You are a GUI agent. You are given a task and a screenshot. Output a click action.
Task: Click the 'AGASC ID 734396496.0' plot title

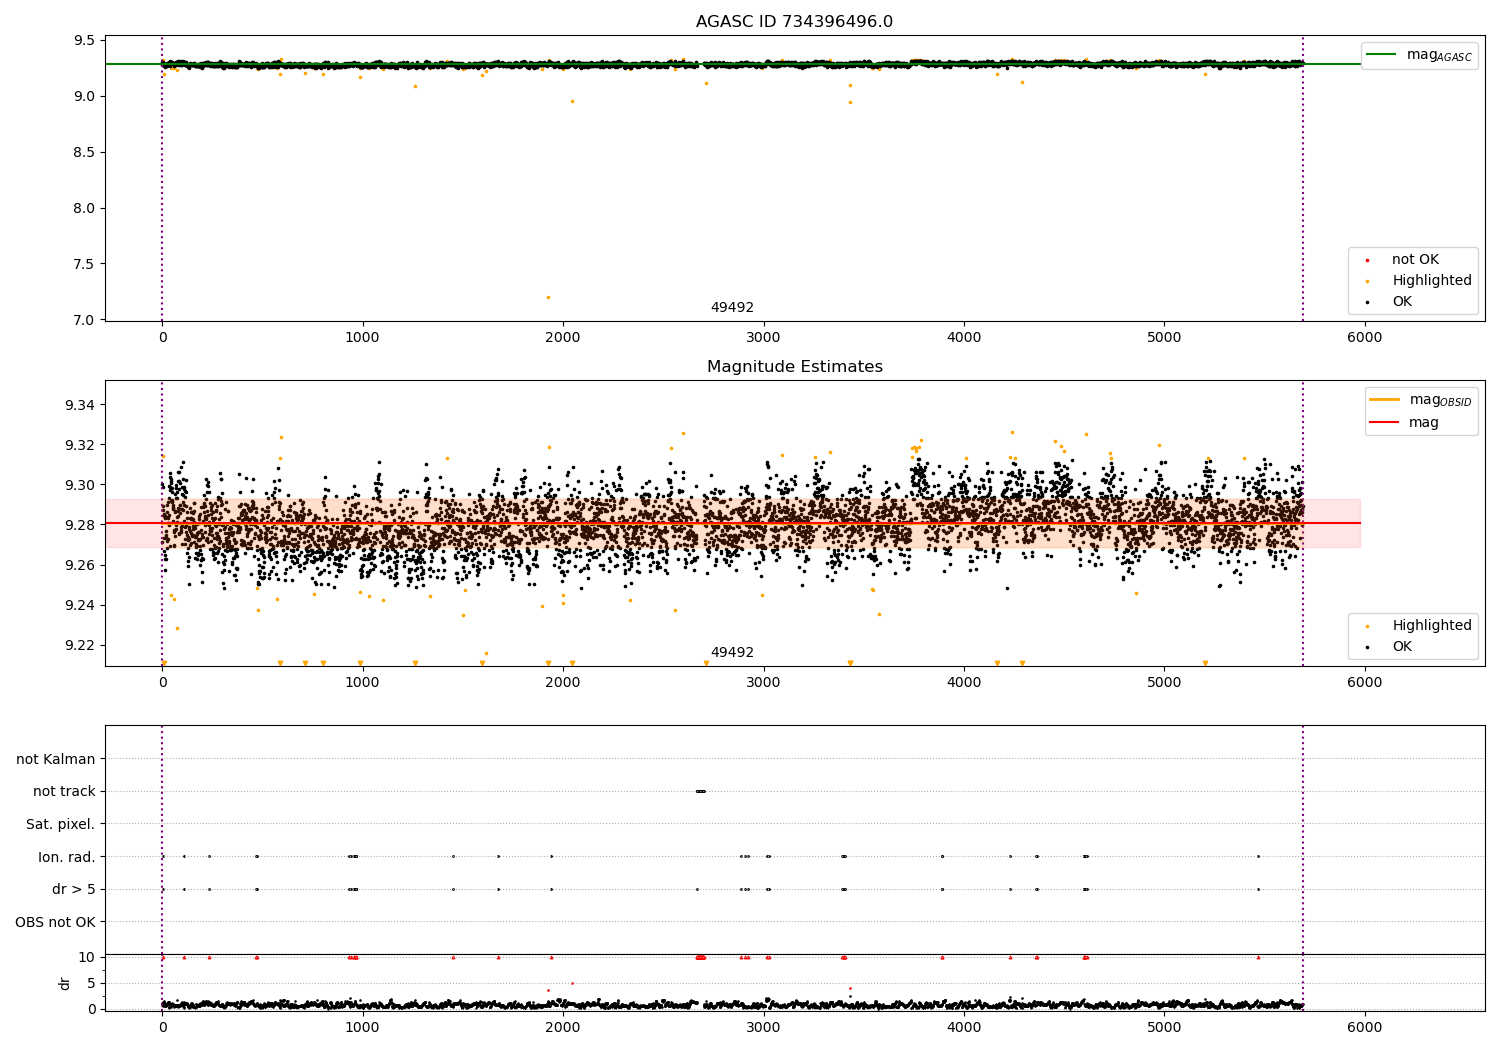pyautogui.click(x=794, y=22)
